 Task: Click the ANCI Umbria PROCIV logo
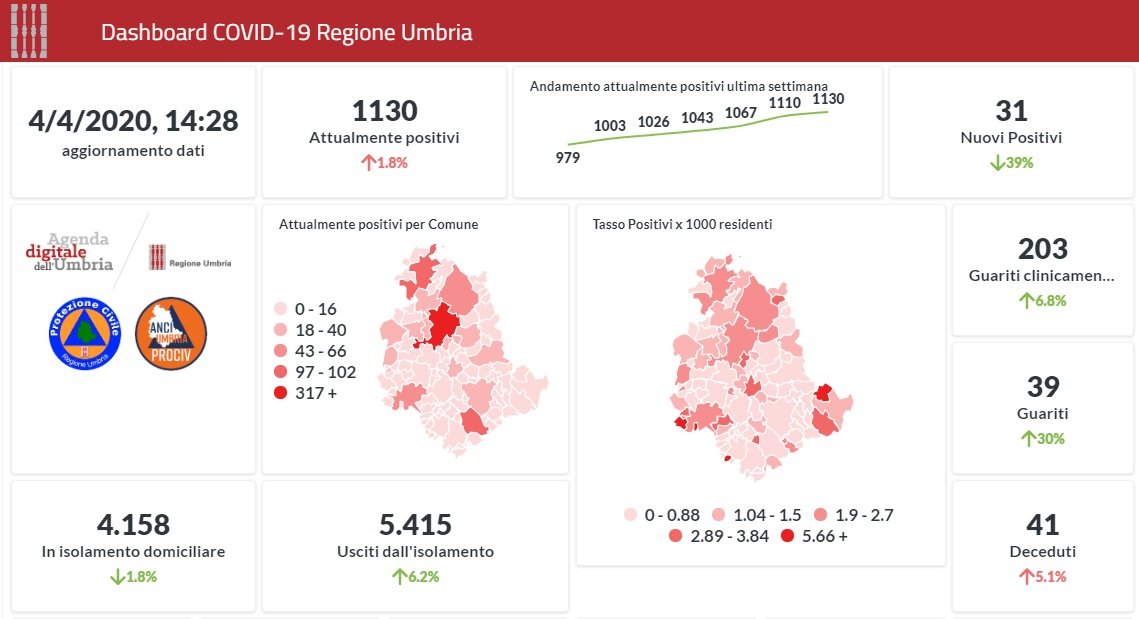pyautogui.click(x=171, y=335)
